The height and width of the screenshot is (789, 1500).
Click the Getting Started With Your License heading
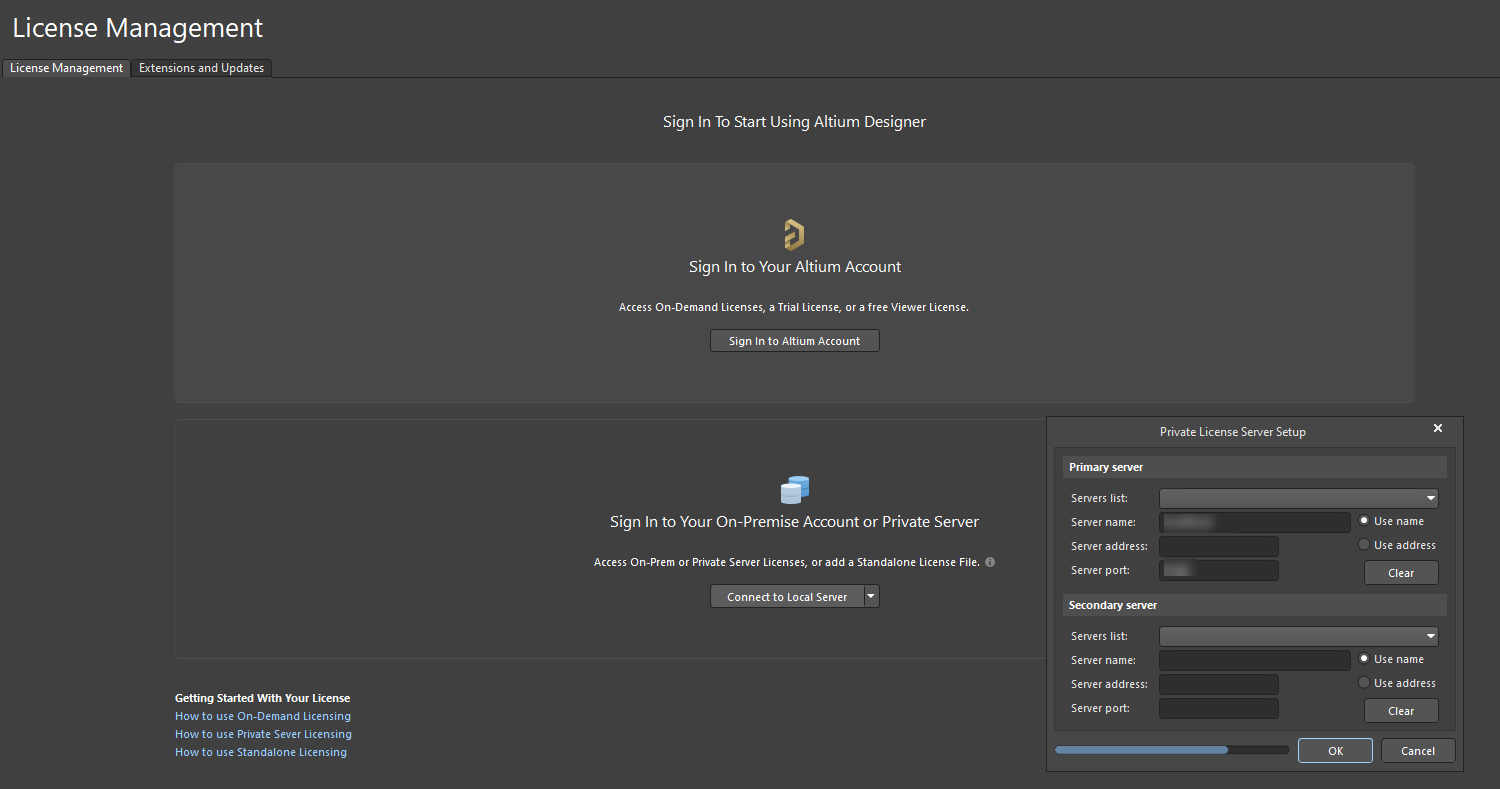click(x=262, y=698)
